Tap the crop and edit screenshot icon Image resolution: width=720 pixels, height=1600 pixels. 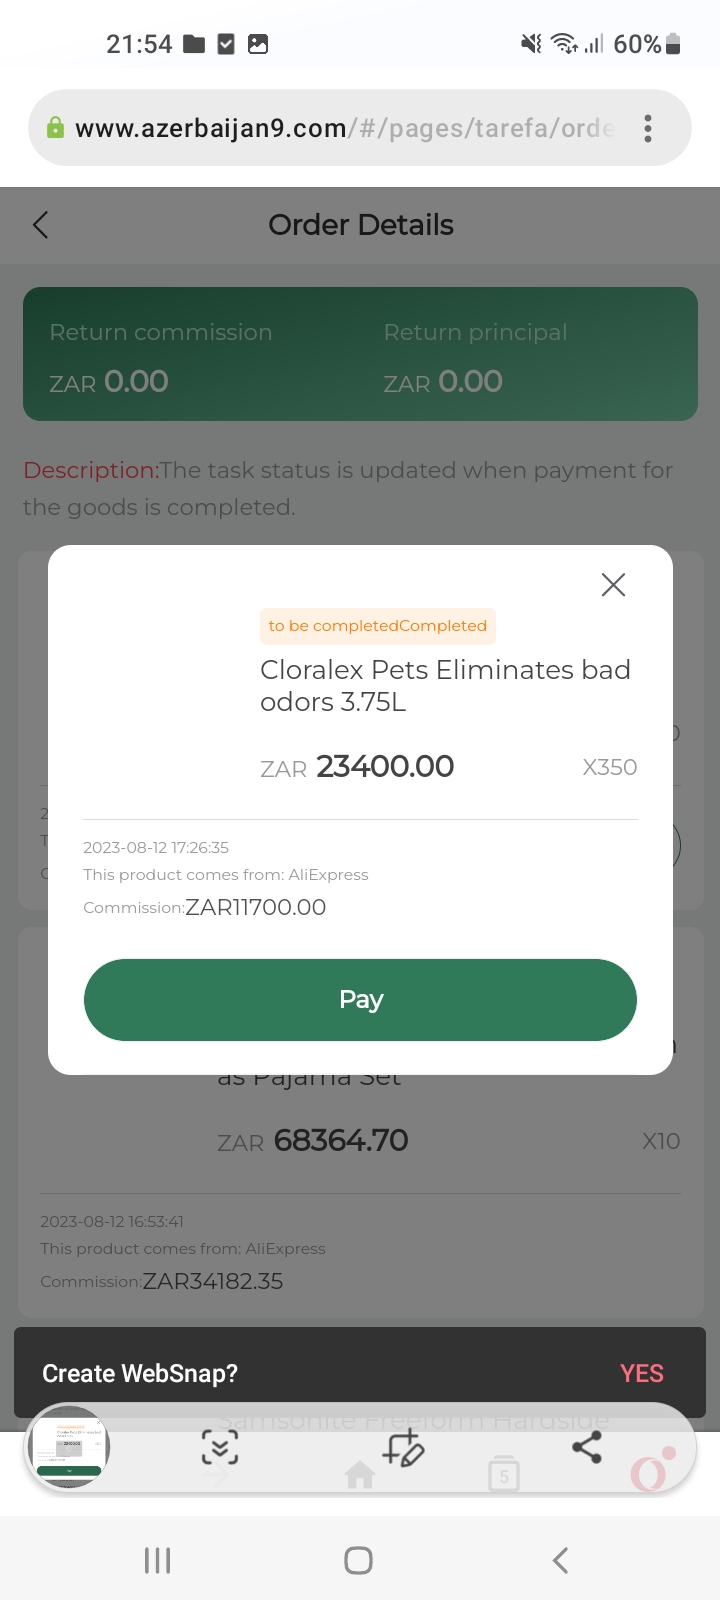coord(404,1447)
